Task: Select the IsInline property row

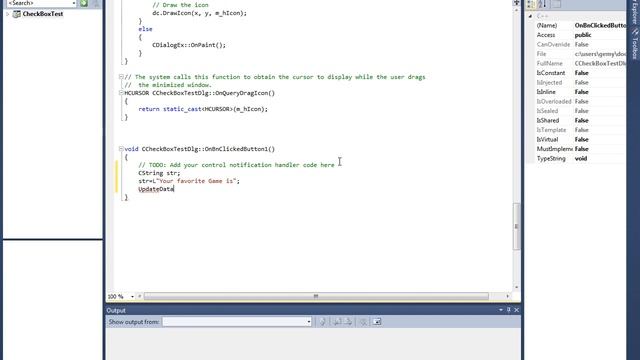Action: pyautogui.click(x=581, y=92)
